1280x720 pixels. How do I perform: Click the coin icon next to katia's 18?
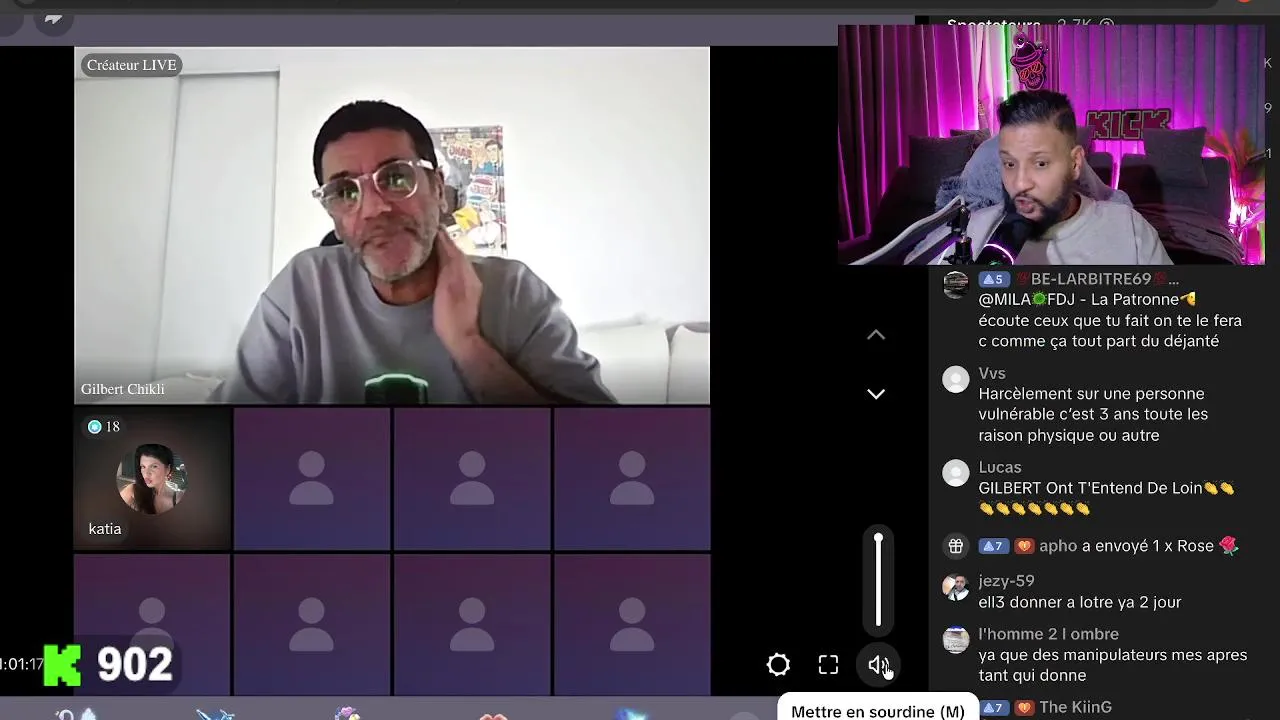coord(95,427)
